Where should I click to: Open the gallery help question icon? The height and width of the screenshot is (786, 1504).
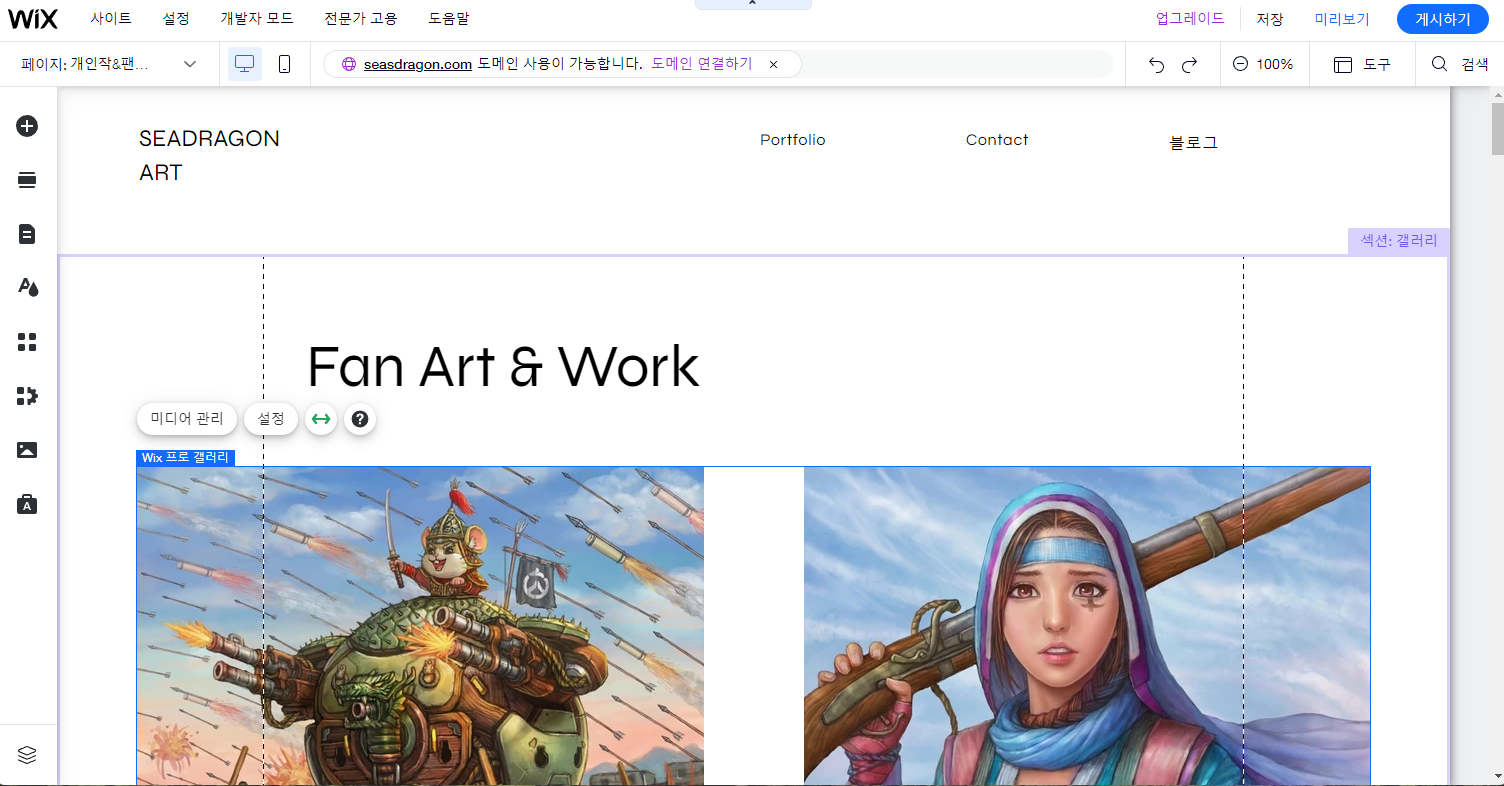tap(360, 419)
